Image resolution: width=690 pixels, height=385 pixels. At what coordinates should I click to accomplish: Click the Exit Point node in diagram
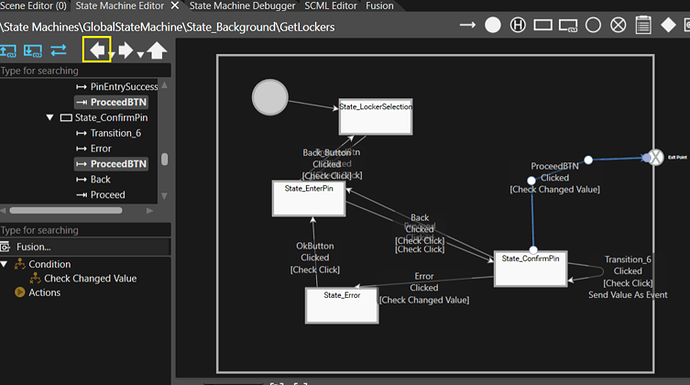[656, 157]
